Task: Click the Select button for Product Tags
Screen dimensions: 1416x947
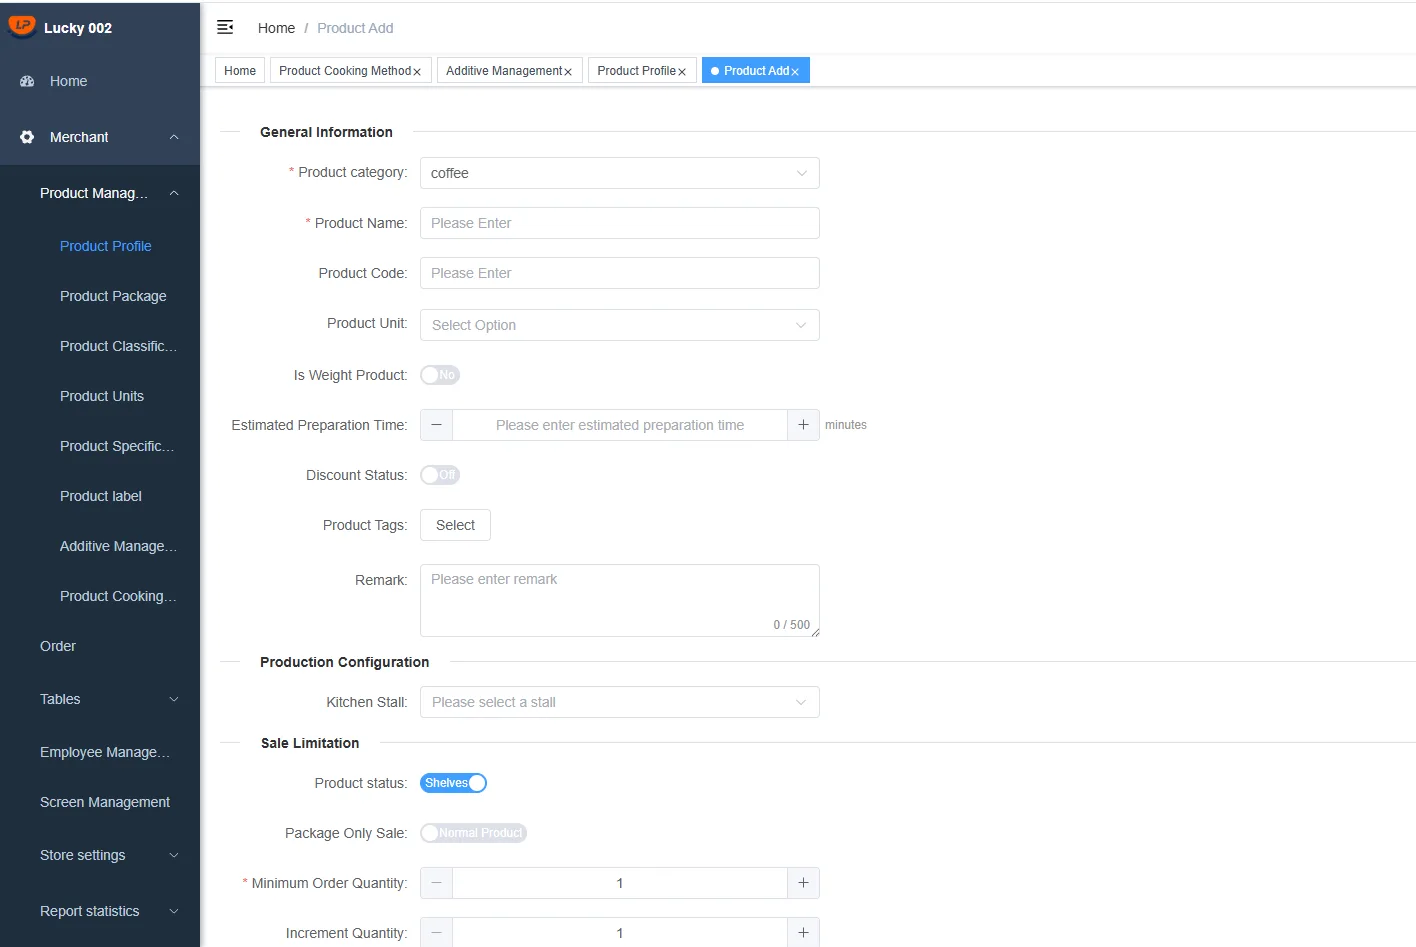Action: point(455,525)
